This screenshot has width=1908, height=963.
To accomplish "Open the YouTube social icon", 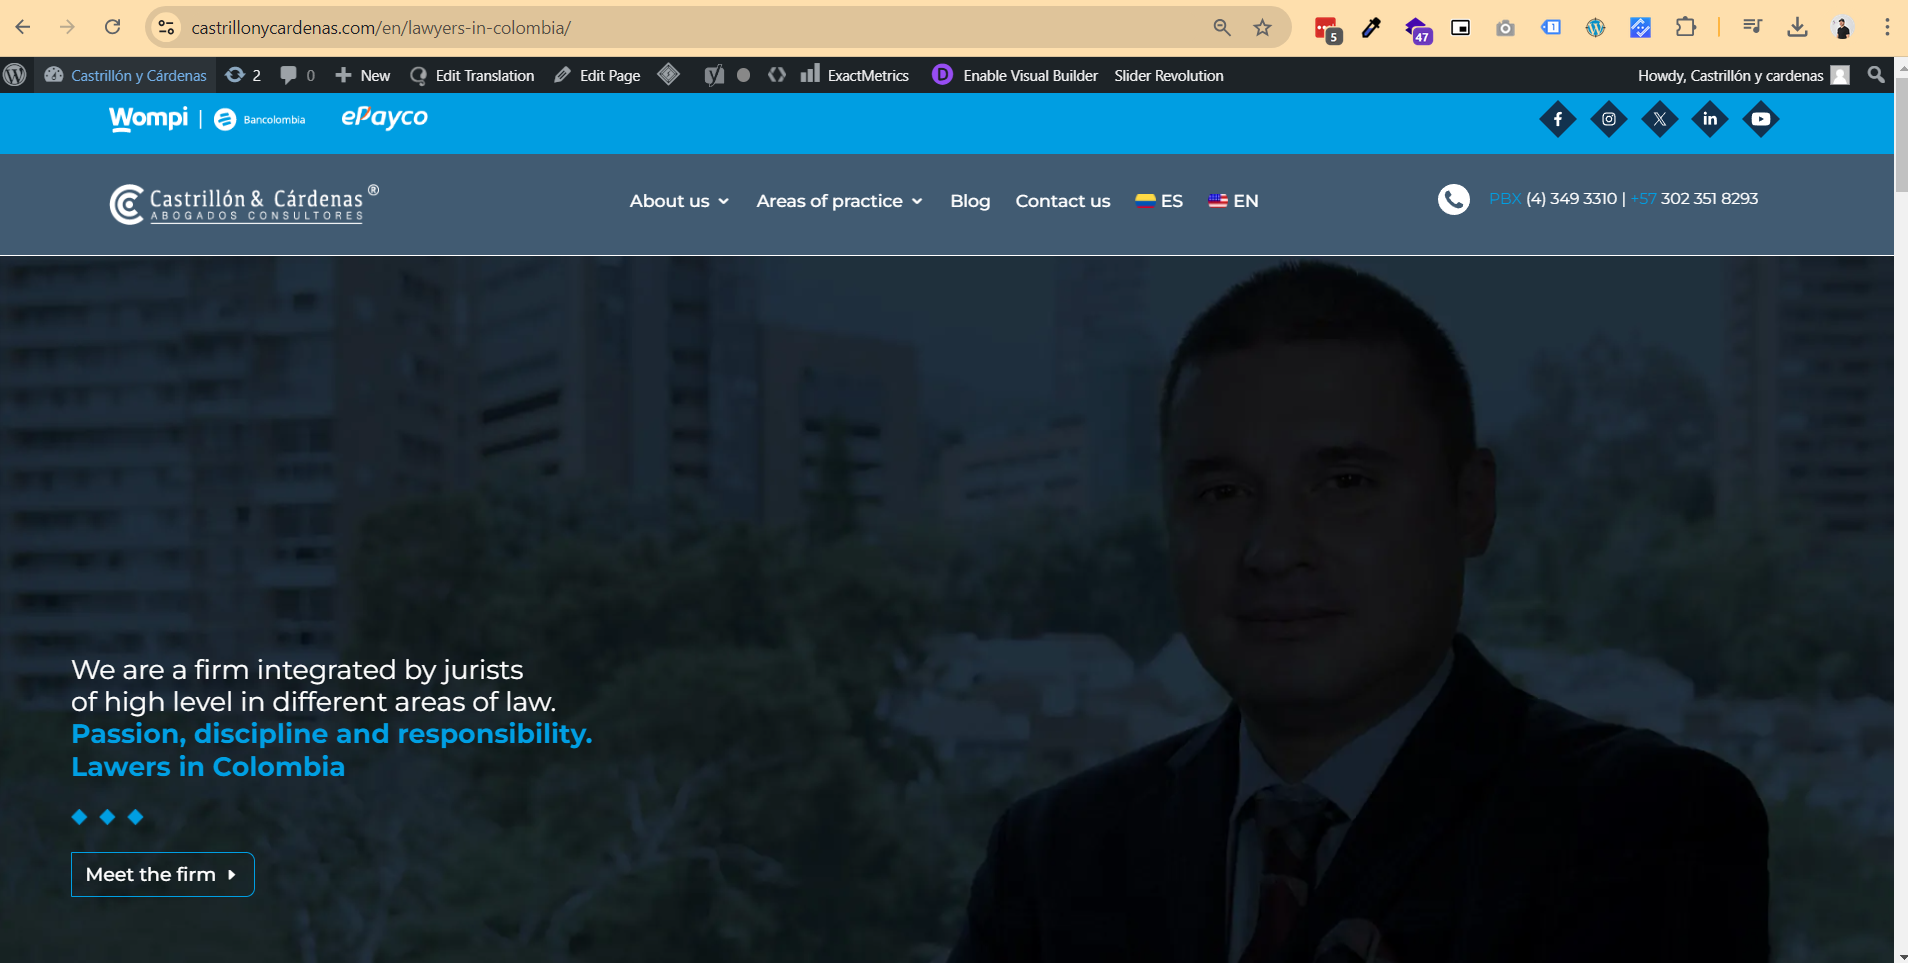I will point(1761,119).
